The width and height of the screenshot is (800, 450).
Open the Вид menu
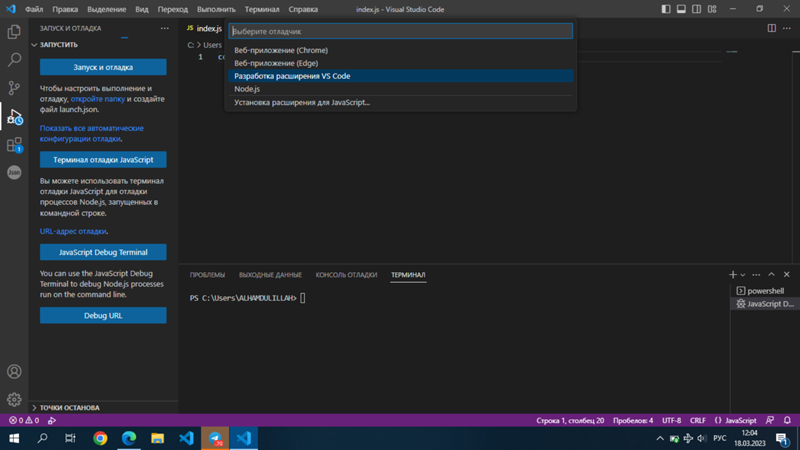click(x=142, y=9)
